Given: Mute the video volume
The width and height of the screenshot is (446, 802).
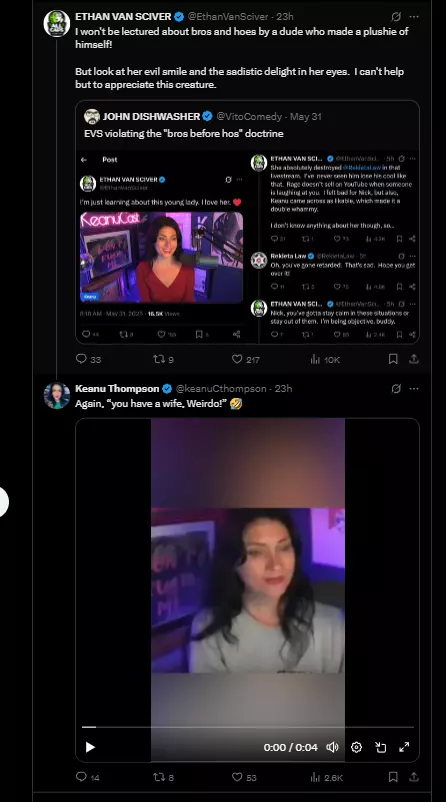Looking at the screenshot, I should point(332,747).
